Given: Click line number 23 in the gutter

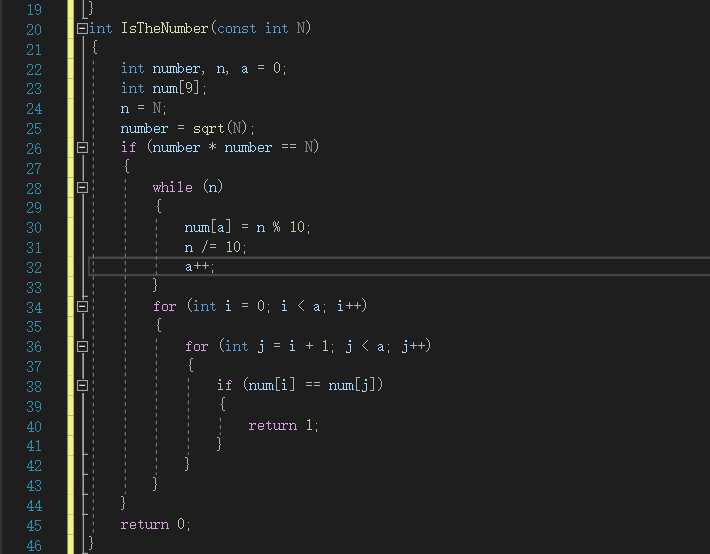Looking at the screenshot, I should pyautogui.click(x=34, y=89).
